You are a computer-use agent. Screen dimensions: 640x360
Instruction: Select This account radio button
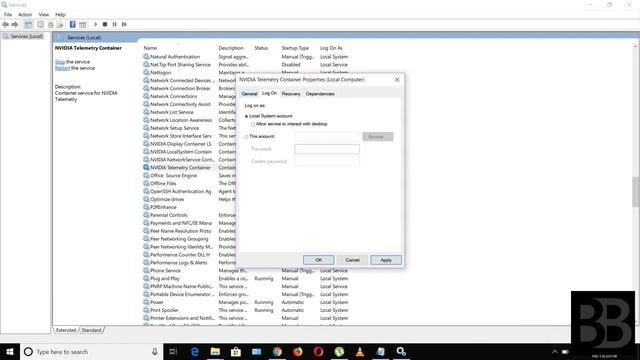(x=247, y=137)
